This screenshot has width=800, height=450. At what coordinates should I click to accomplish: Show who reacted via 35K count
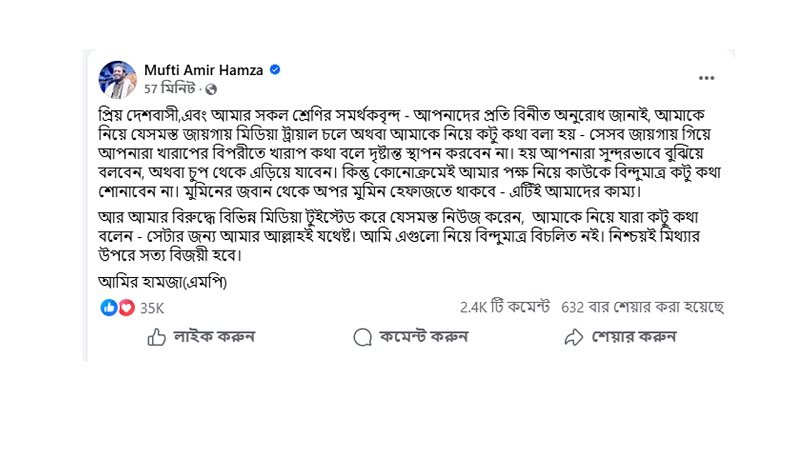(152, 307)
